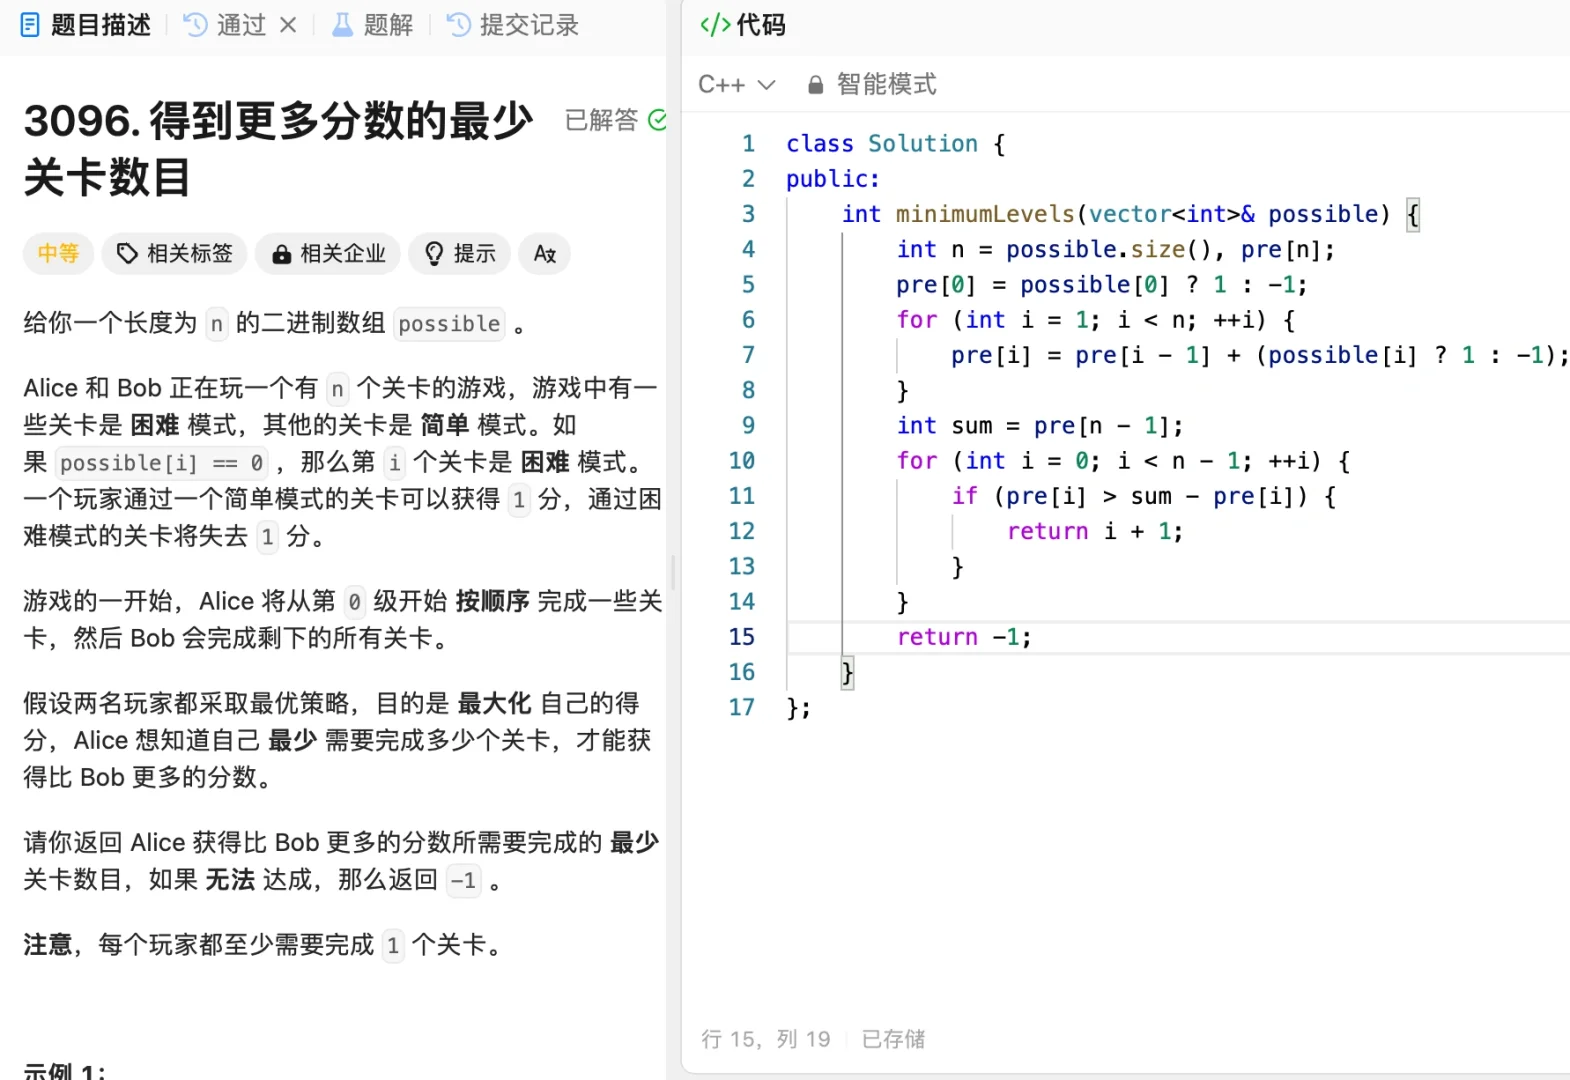Close the 通过 tab with its X
Viewport: 1570px width, 1080px height.
click(x=288, y=25)
